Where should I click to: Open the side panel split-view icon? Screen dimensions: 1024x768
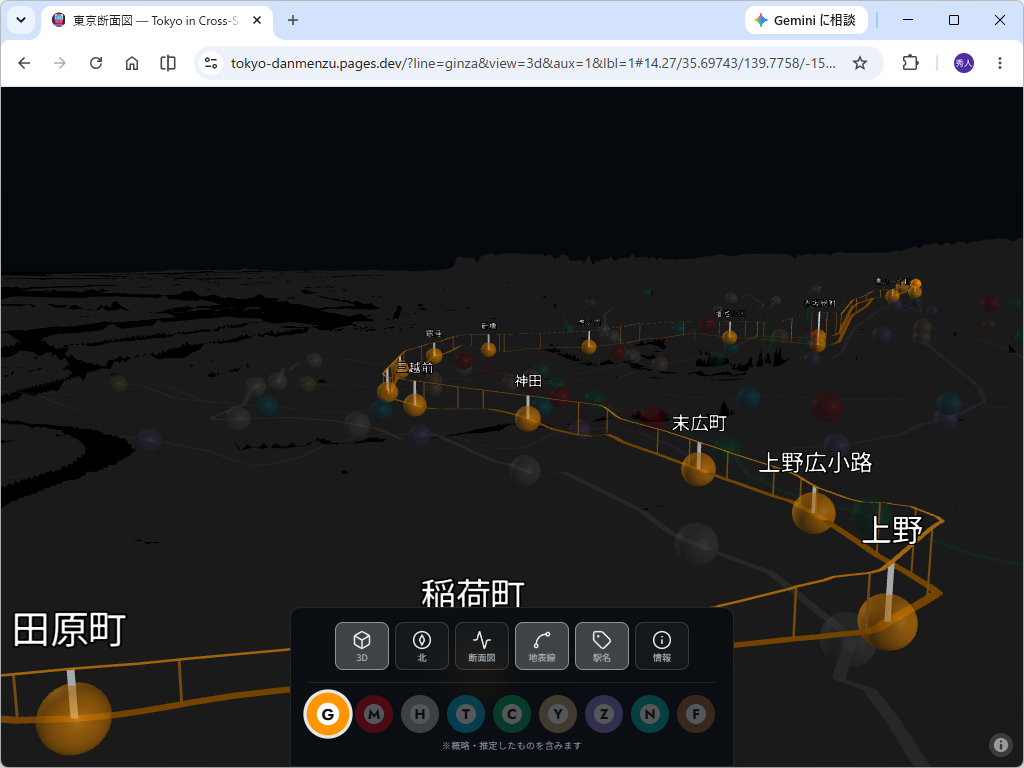tap(168, 63)
